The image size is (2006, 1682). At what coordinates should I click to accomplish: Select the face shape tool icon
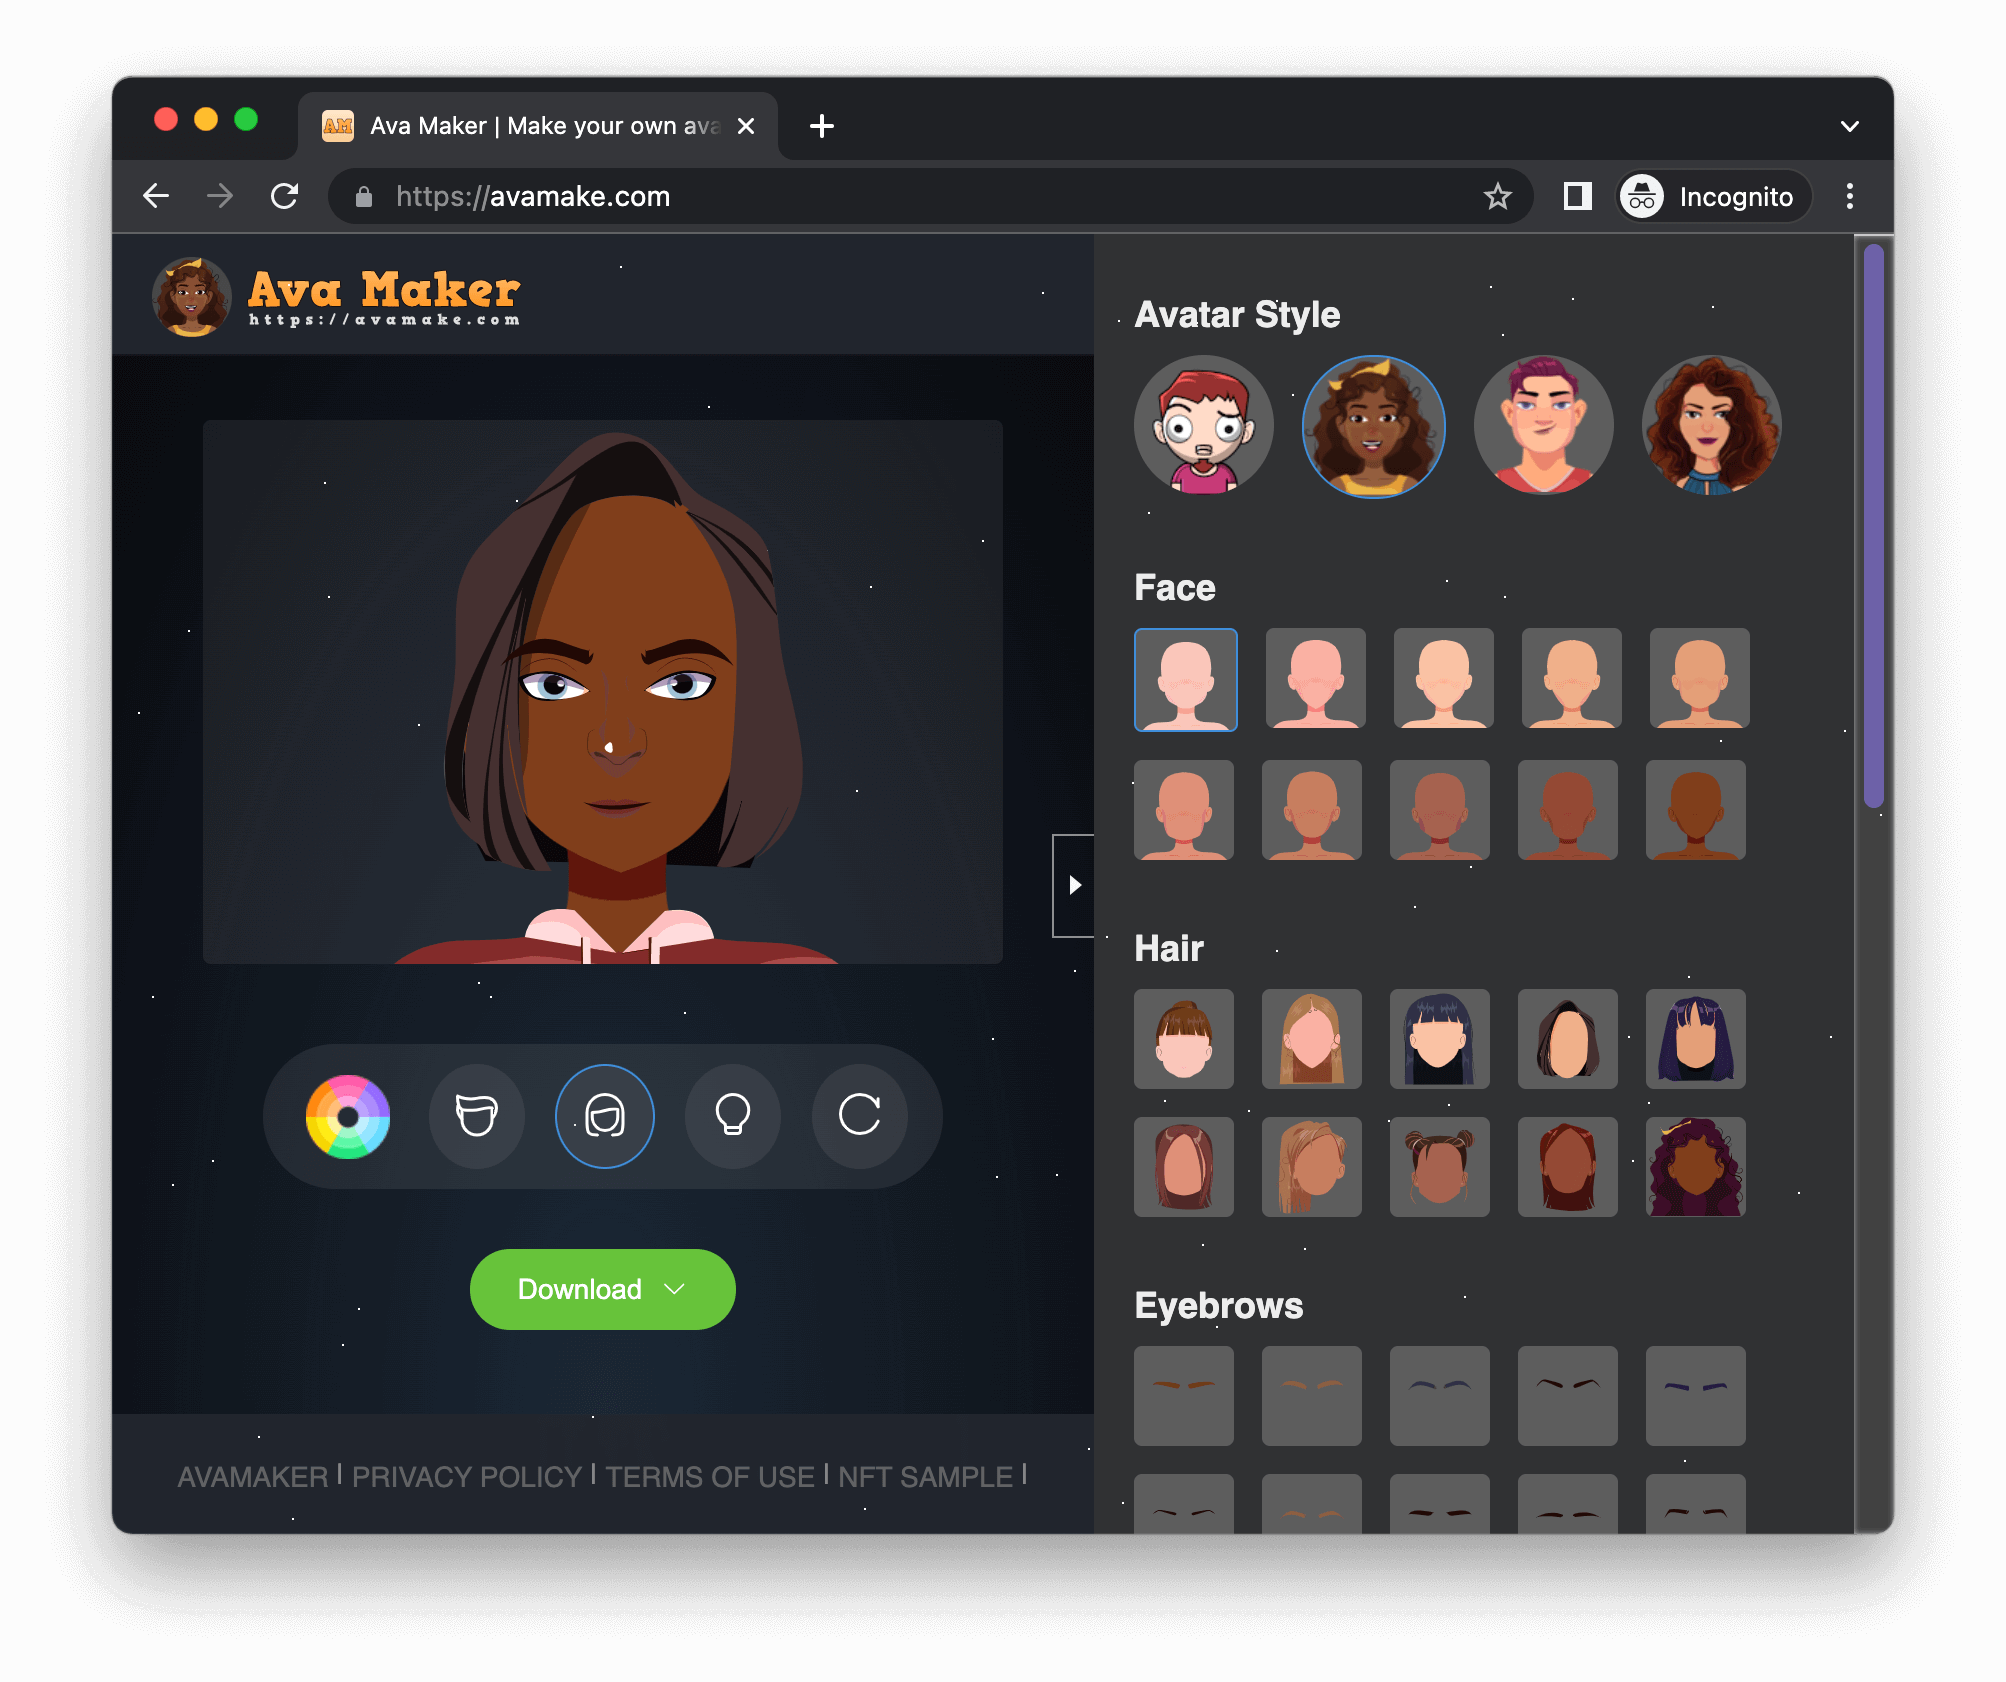click(x=476, y=1116)
